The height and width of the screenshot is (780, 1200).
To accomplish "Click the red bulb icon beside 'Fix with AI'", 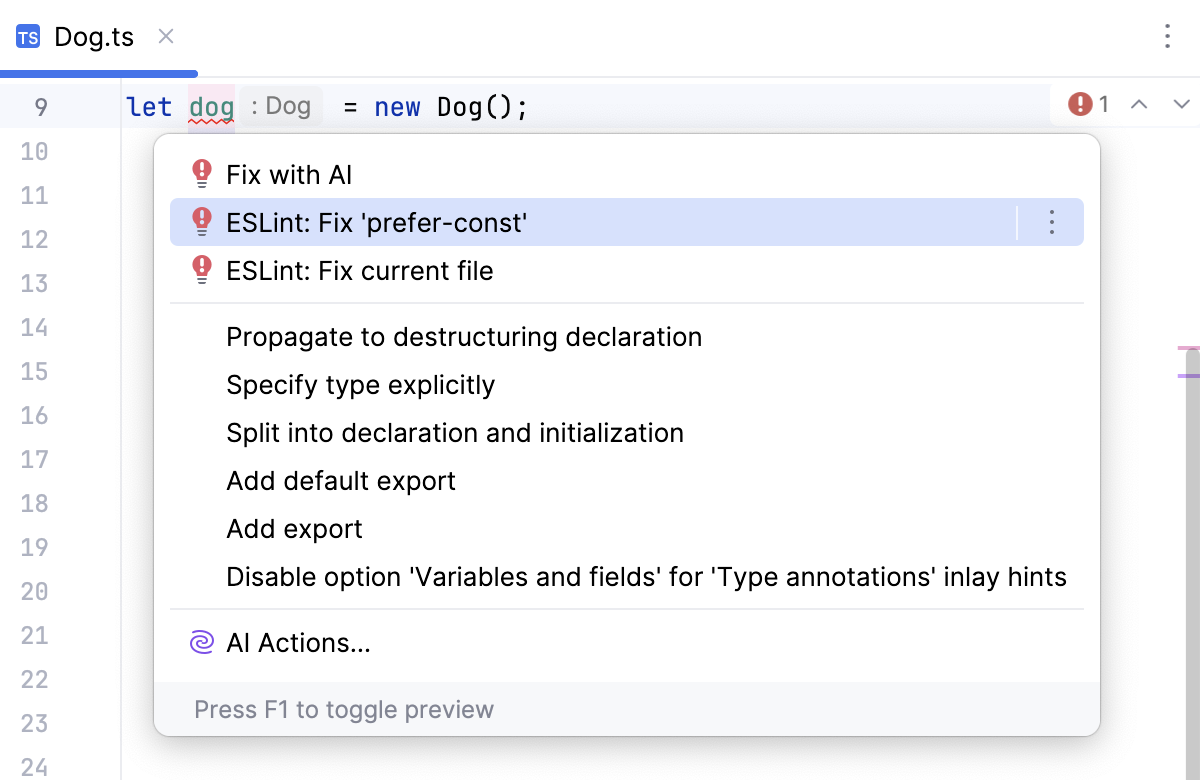I will 201,173.
